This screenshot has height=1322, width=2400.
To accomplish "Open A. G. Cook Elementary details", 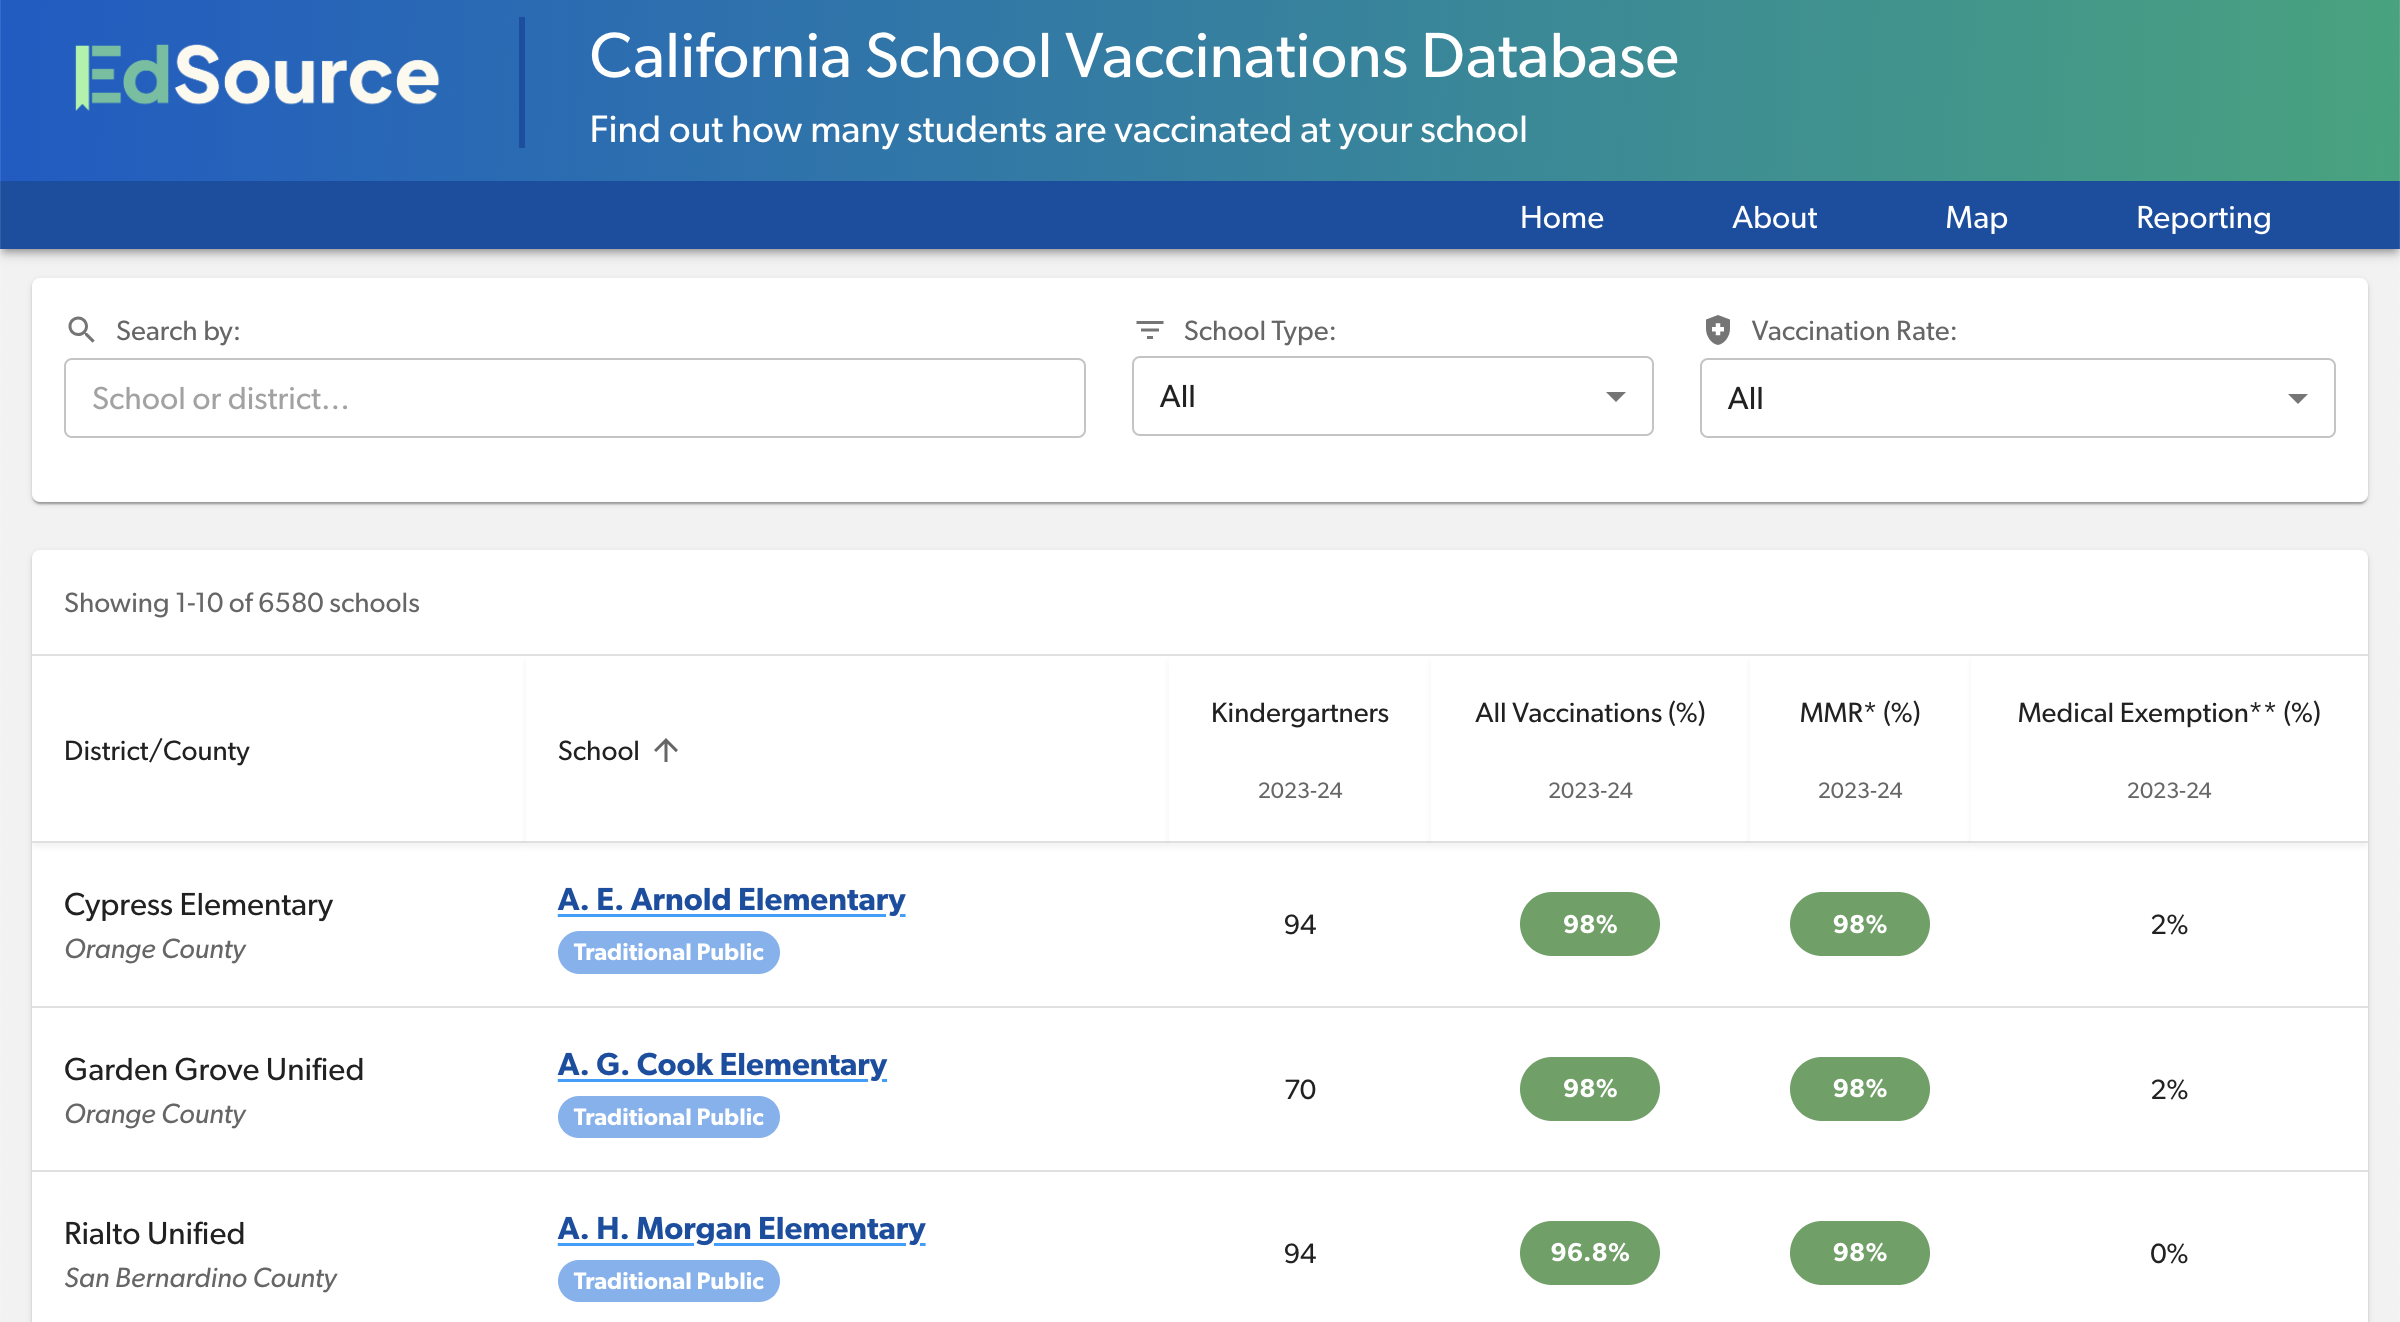I will [722, 1064].
